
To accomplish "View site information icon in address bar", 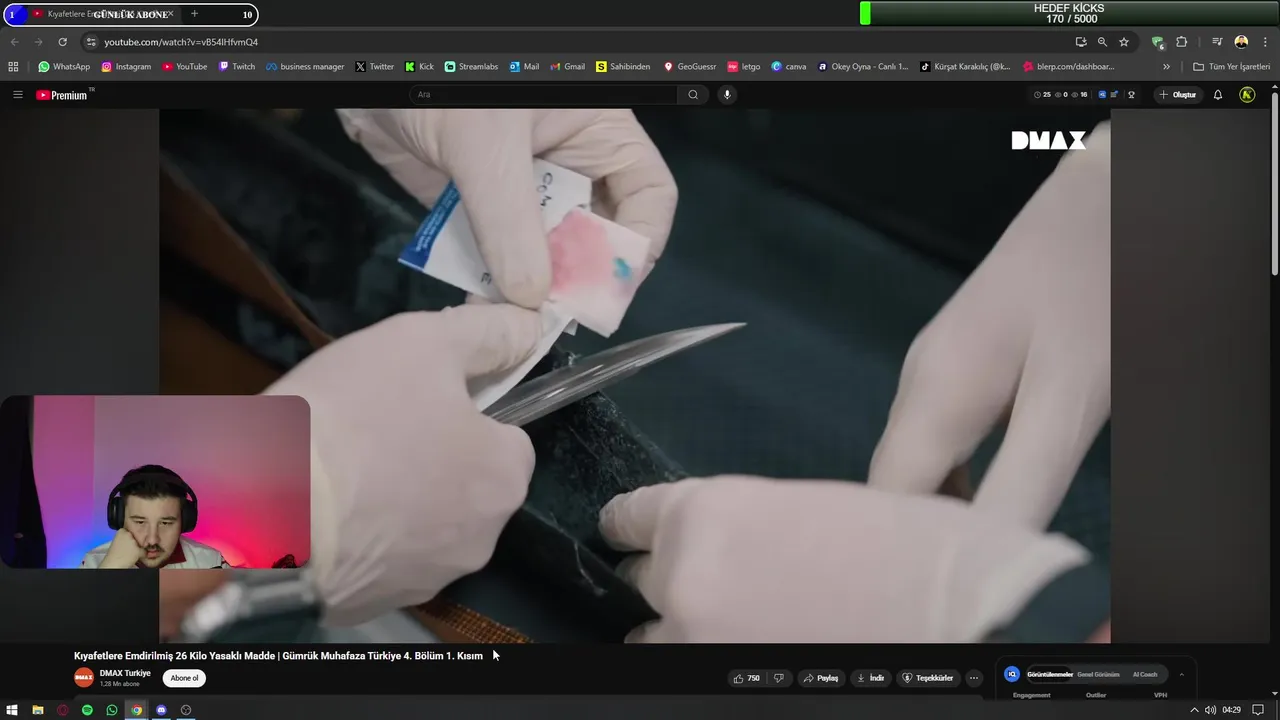I will (x=91, y=42).
